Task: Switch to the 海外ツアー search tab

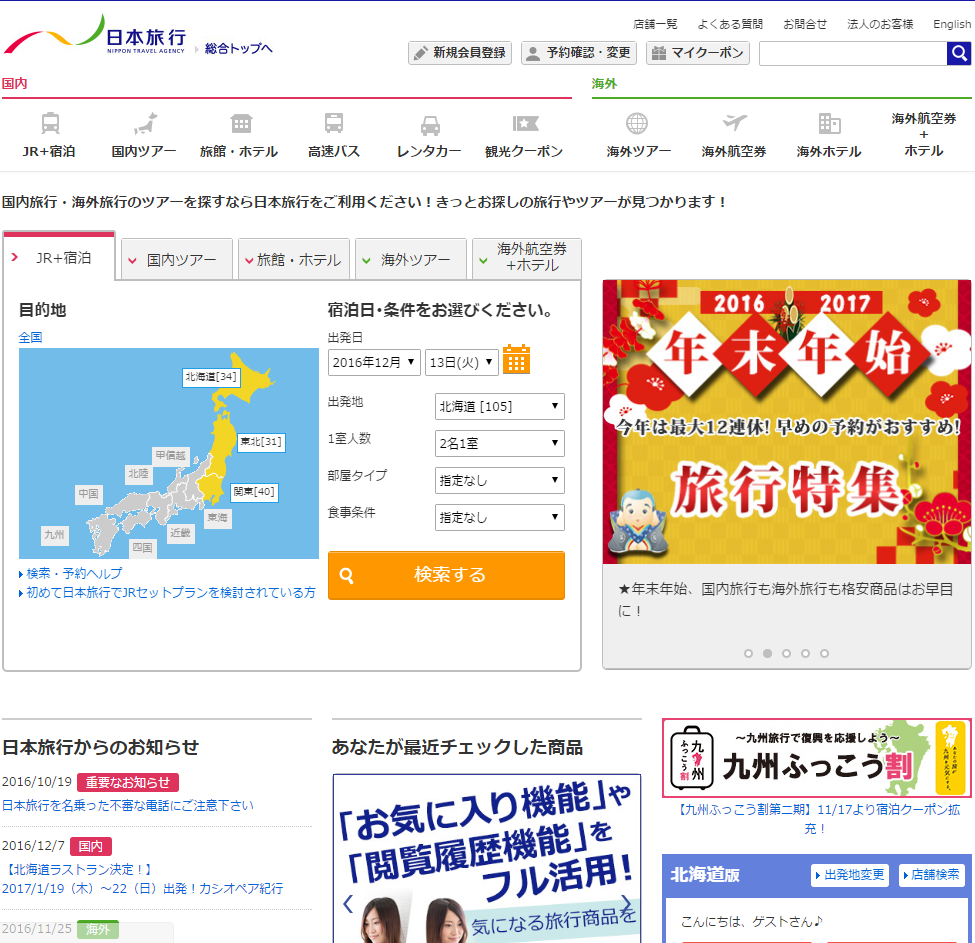Action: point(411,259)
